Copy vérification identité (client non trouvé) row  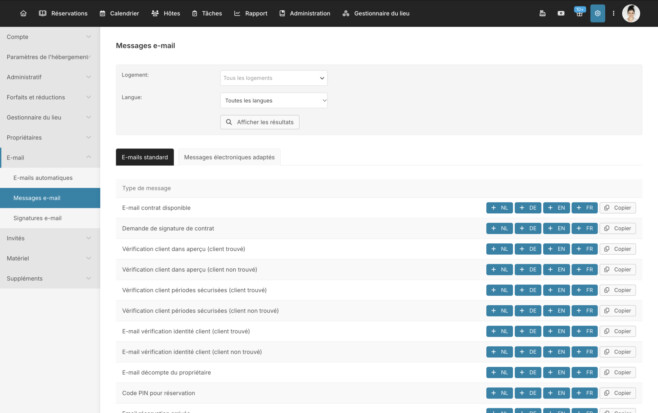[x=618, y=352]
